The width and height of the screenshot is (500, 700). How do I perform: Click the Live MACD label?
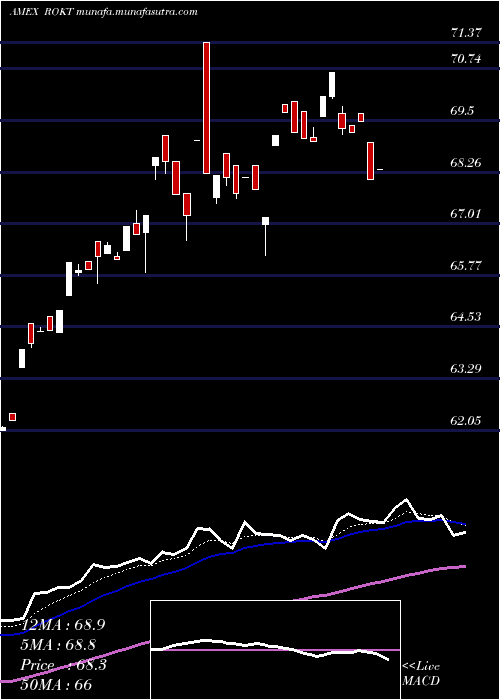pyautogui.click(x=421, y=674)
